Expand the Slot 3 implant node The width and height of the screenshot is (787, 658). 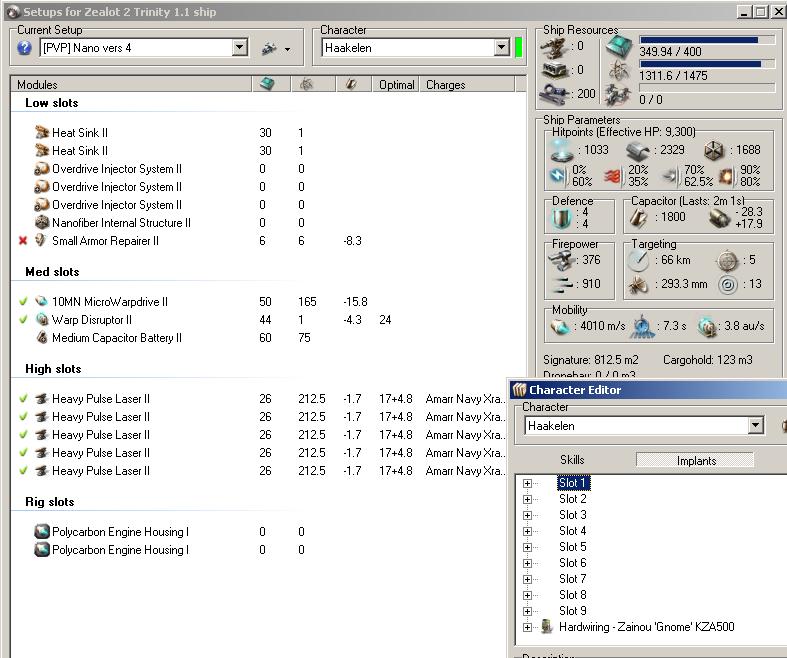(x=527, y=515)
